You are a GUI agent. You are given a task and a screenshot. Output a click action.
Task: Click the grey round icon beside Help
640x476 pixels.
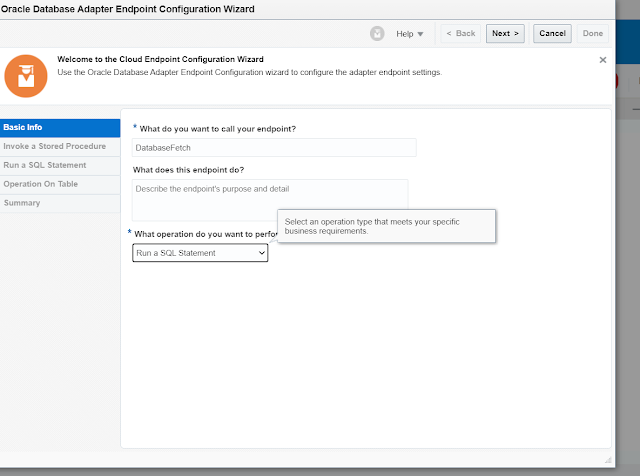point(377,33)
